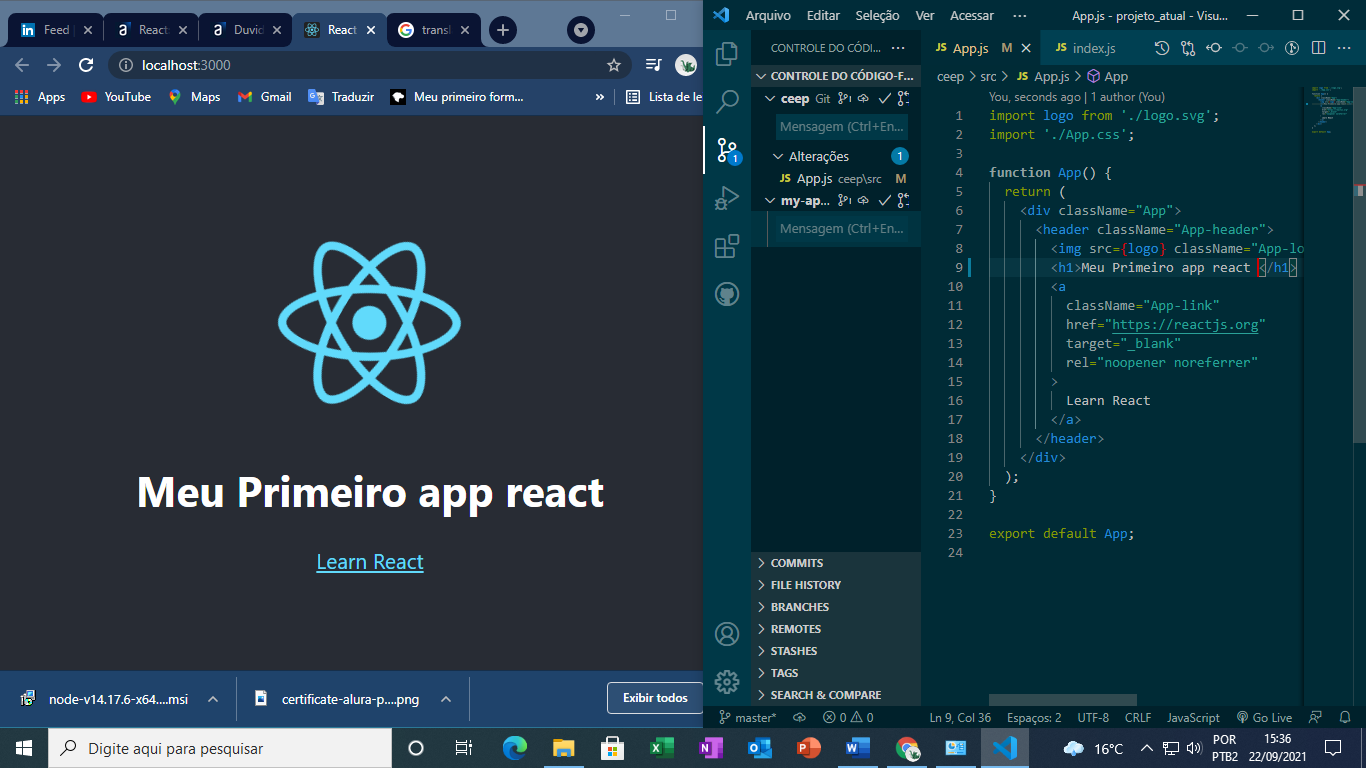The width and height of the screenshot is (1366, 768).
Task: Open editor More Actions ellipsis
Action: 1344,47
